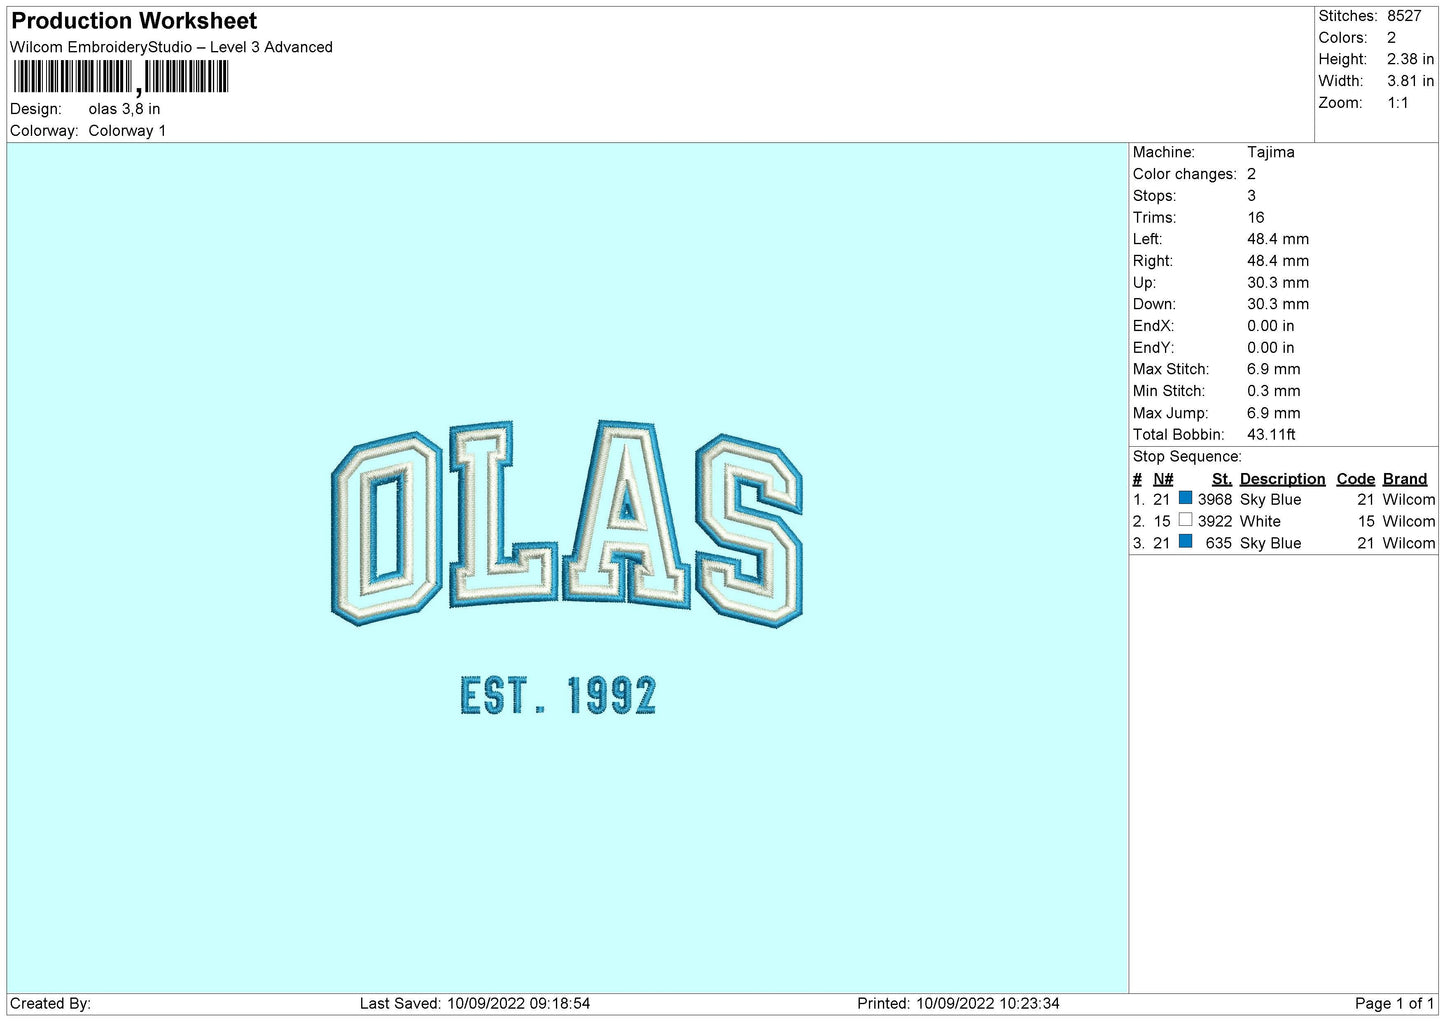
Task: Click the Height value 2.38 in
Action: (x=1410, y=59)
